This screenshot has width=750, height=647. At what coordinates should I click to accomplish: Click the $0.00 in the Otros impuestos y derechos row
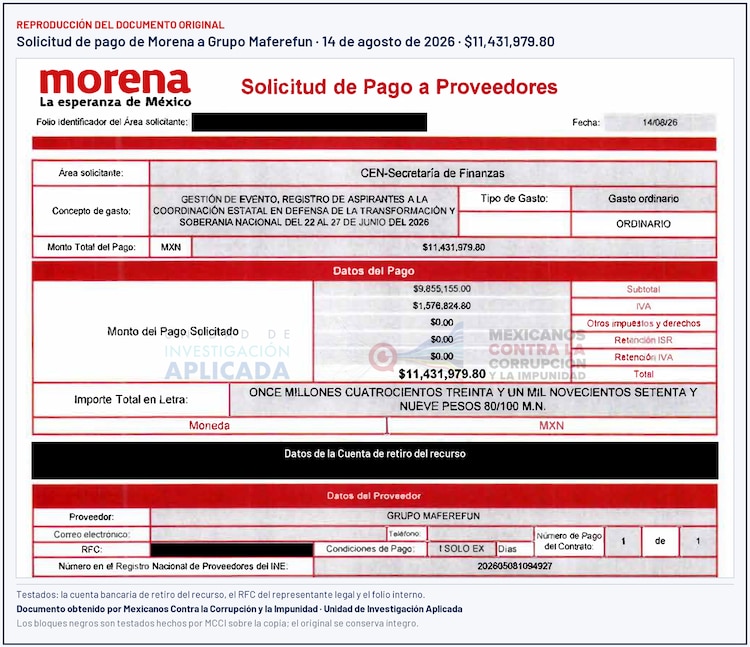coord(442,322)
